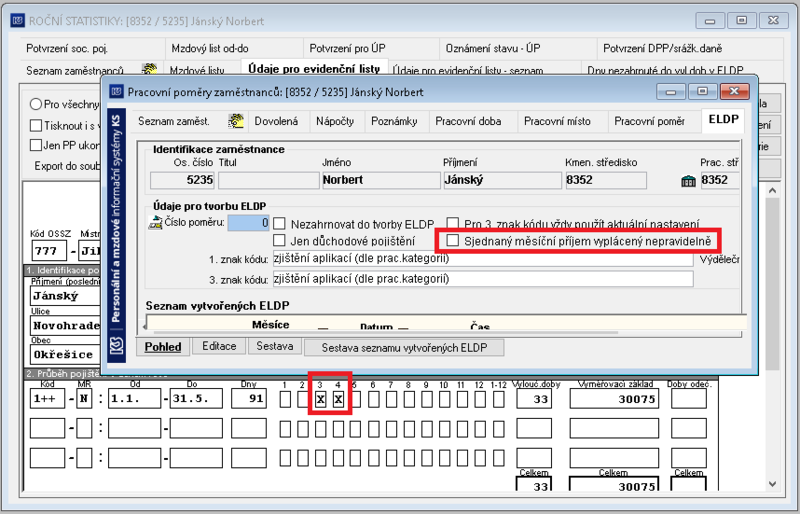
Task: Click the KS logo in sidebar bottom
Action: [x=117, y=347]
